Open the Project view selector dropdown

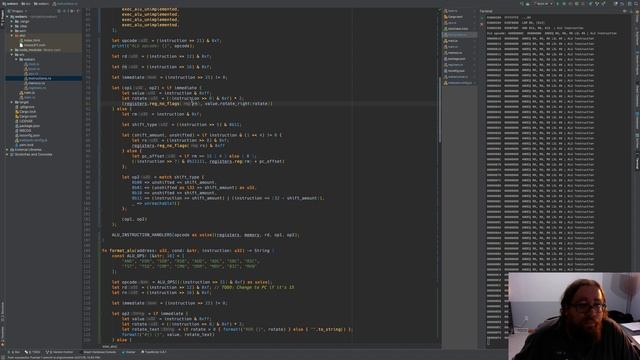(17, 11)
